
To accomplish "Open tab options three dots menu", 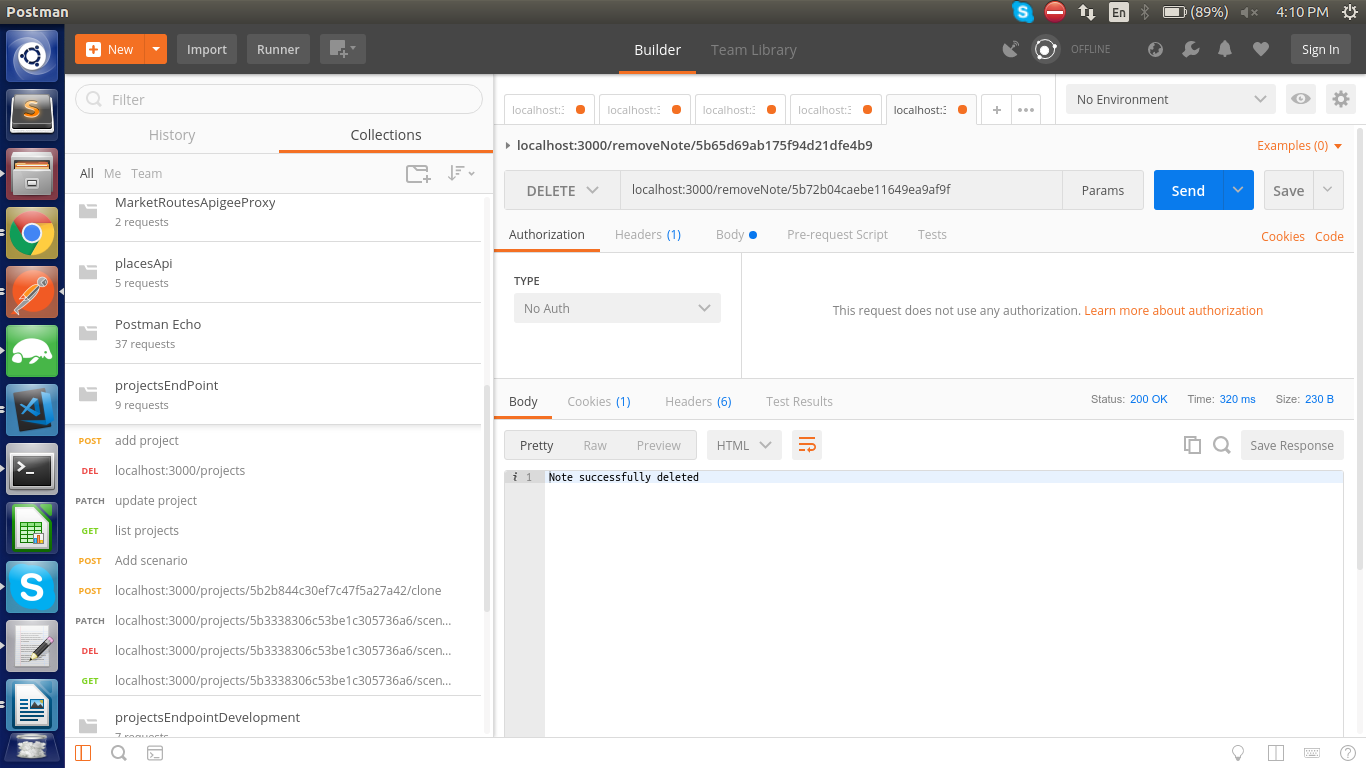I will 1026,110.
